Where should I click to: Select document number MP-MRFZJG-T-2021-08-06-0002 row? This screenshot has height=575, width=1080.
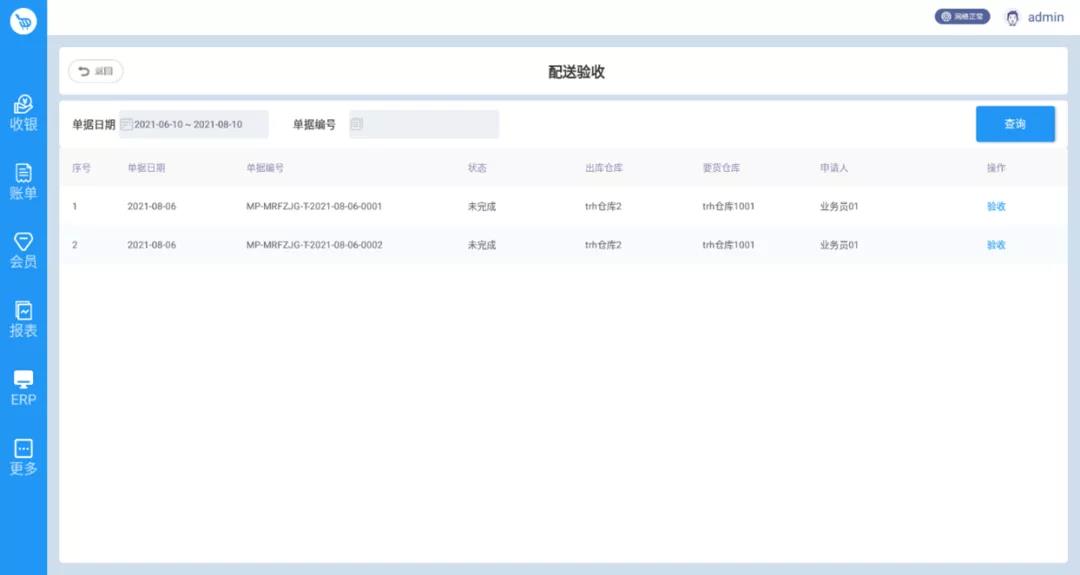(314, 245)
